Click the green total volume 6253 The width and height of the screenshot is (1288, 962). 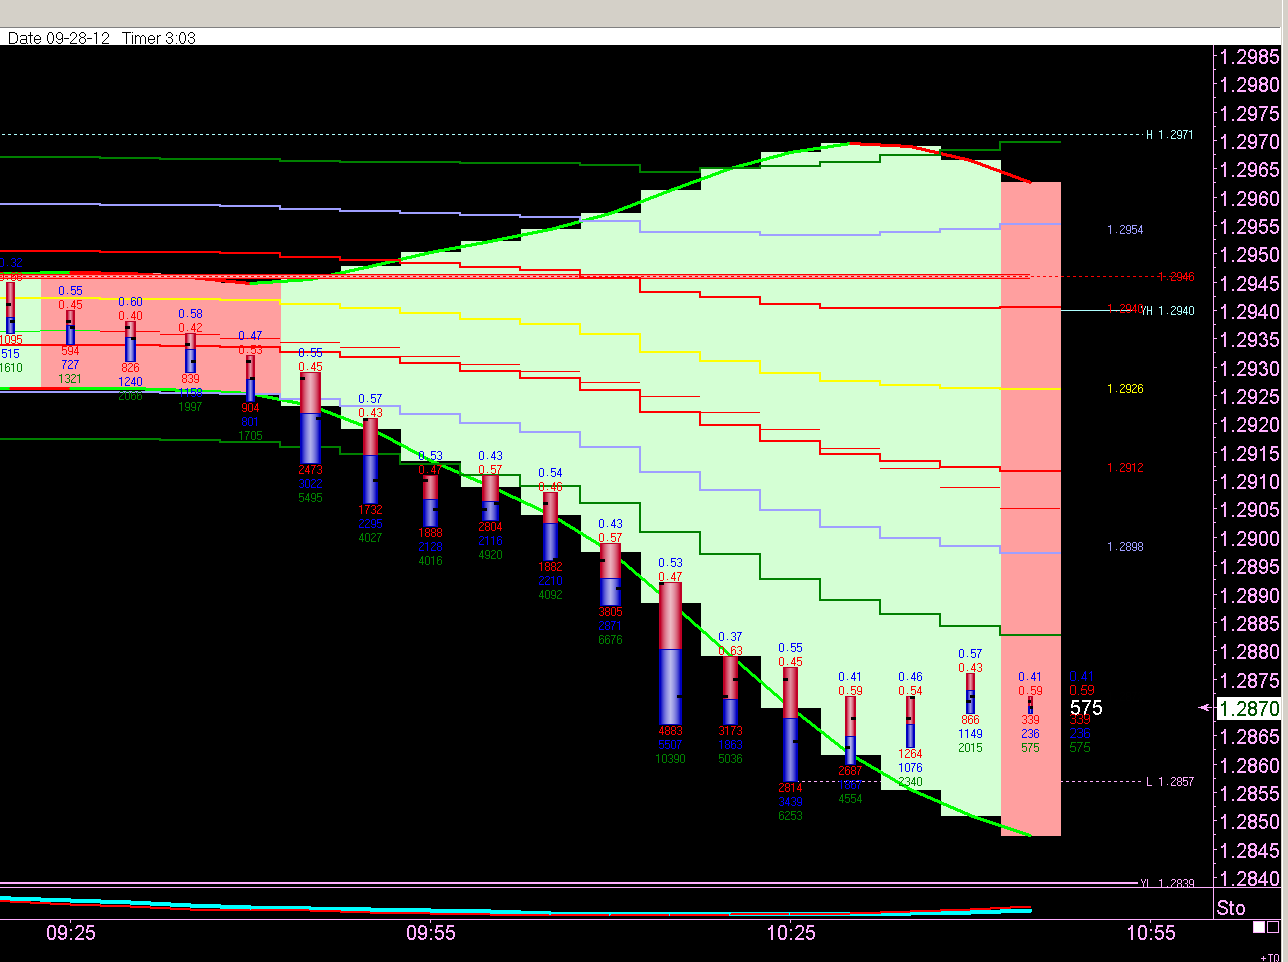coord(790,816)
